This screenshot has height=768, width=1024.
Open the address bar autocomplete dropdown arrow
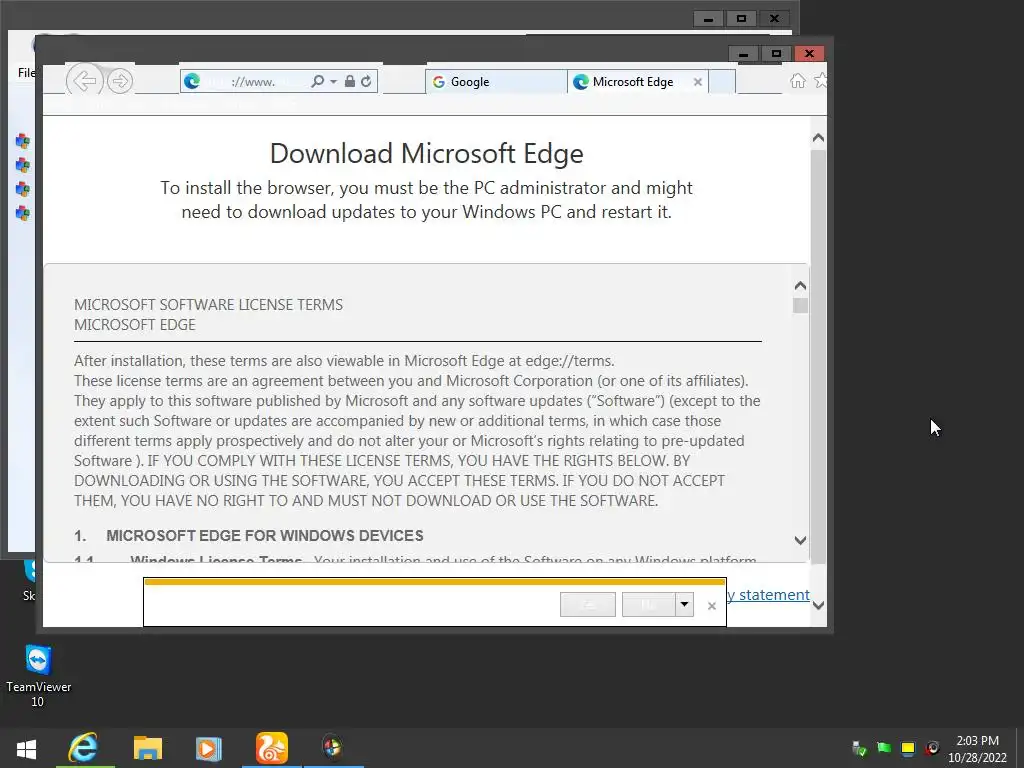click(x=333, y=82)
